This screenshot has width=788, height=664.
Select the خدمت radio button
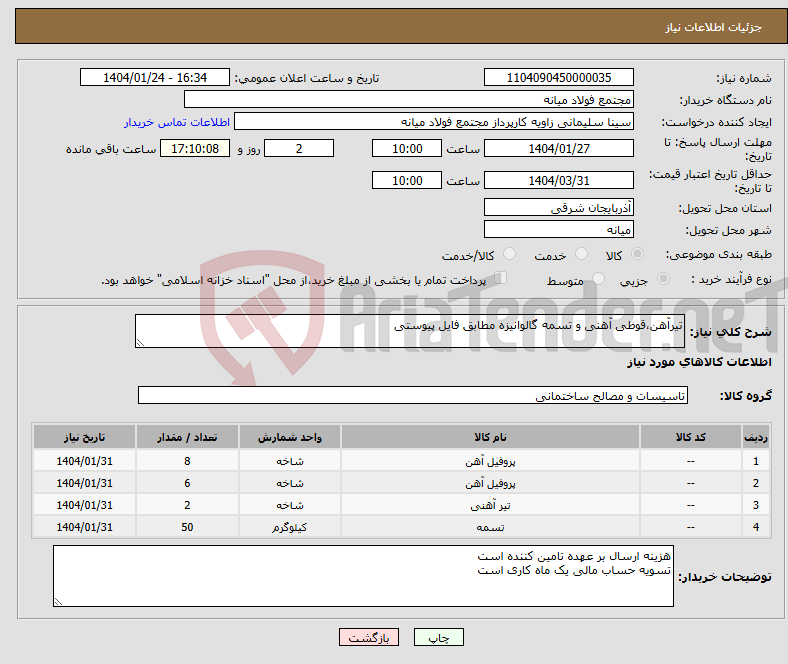tap(581, 254)
